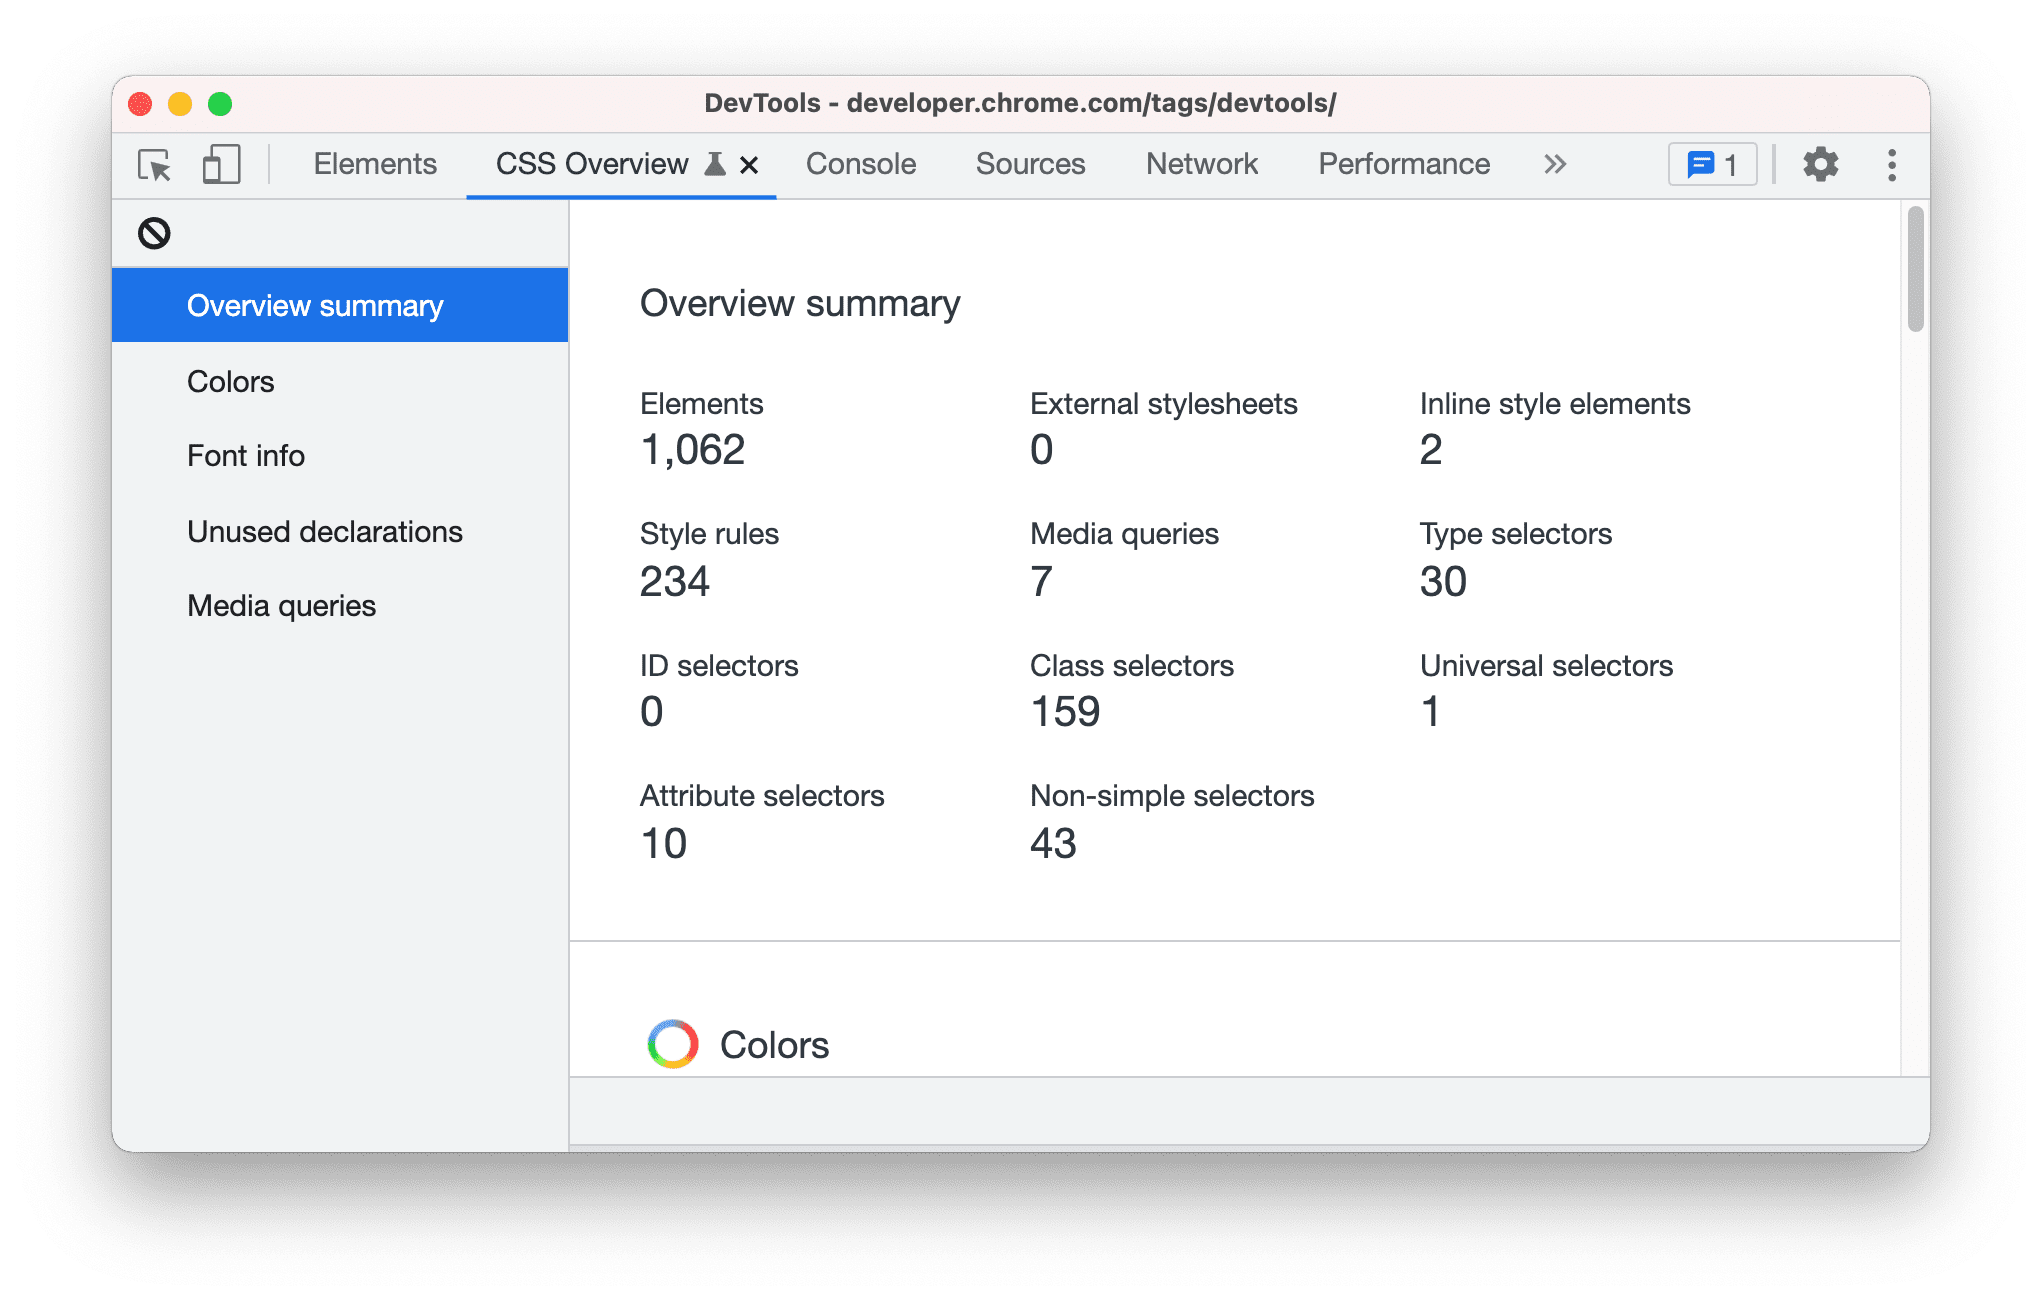Switch to the Network tab
This screenshot has height=1300, width=2042.
(x=1200, y=164)
